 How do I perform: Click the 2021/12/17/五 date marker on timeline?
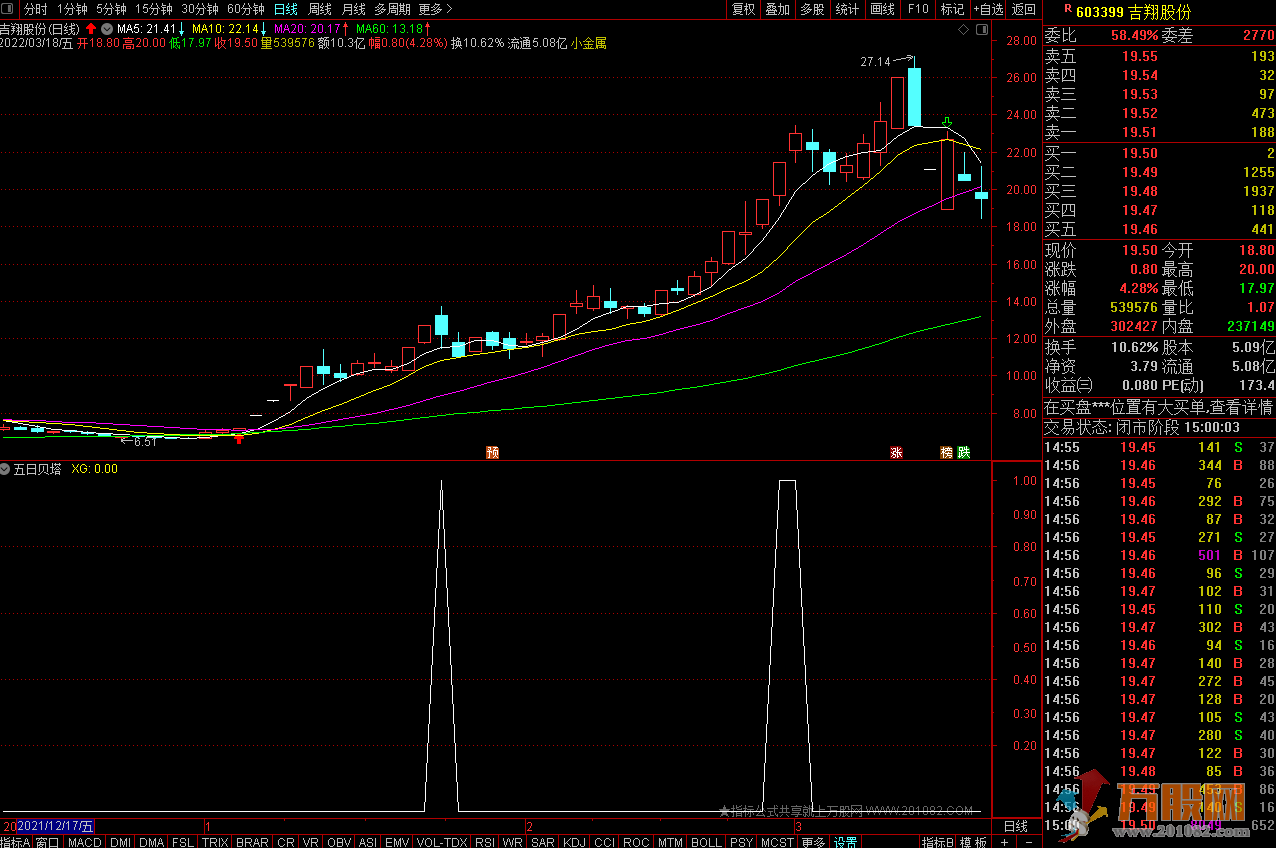56,826
